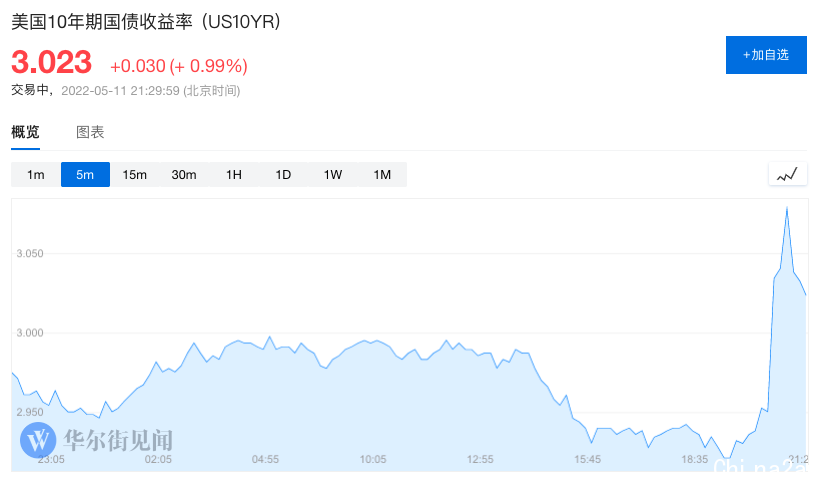This screenshot has height=481, width=824.
Task: Click the 10:05 time axis label
Action: [372, 459]
